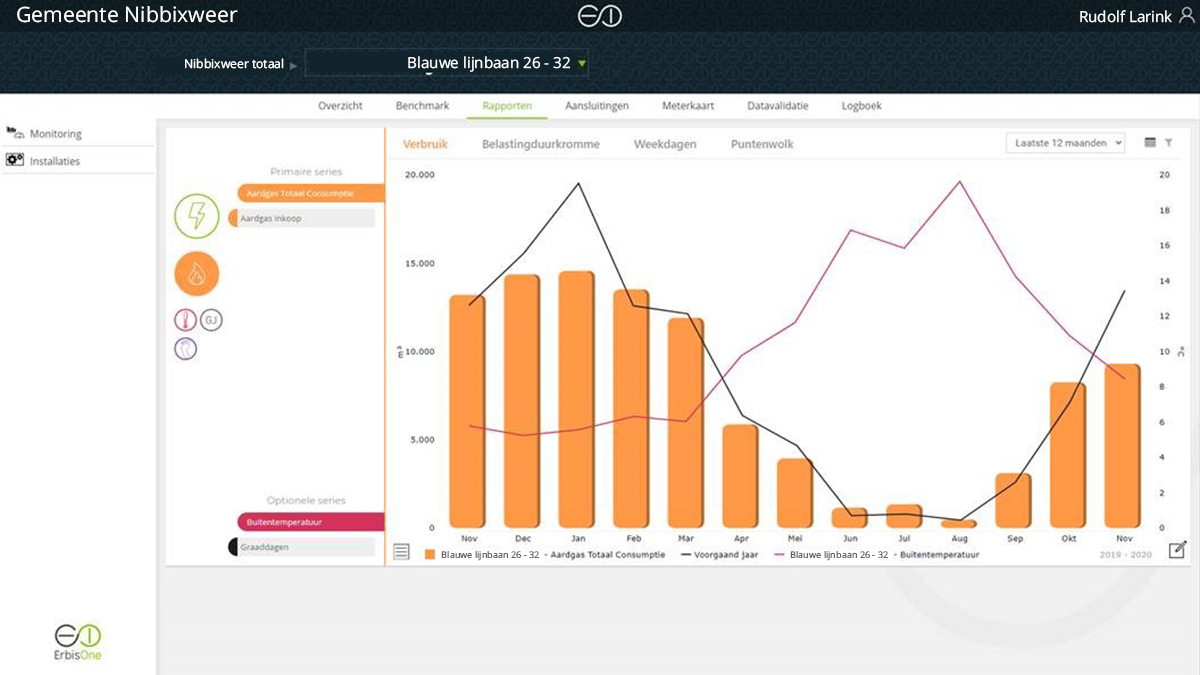Expand the Blauwe lijnbaan 26 - 32 location dropdown

[447, 63]
